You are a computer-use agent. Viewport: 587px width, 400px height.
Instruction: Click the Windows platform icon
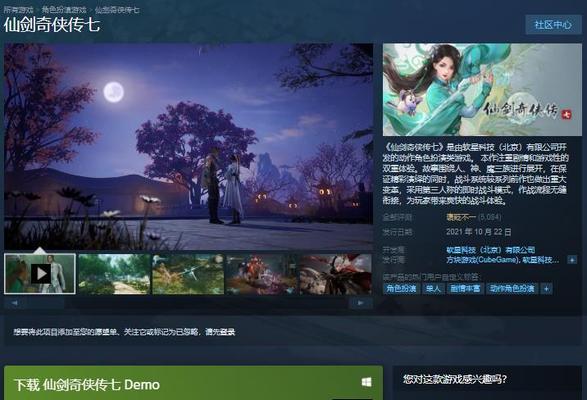point(367,382)
